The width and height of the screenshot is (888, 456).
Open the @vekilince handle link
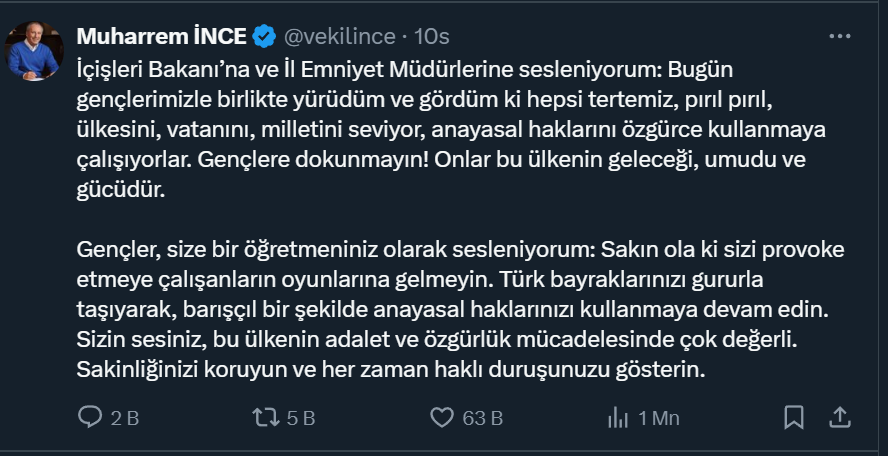click(x=338, y=37)
